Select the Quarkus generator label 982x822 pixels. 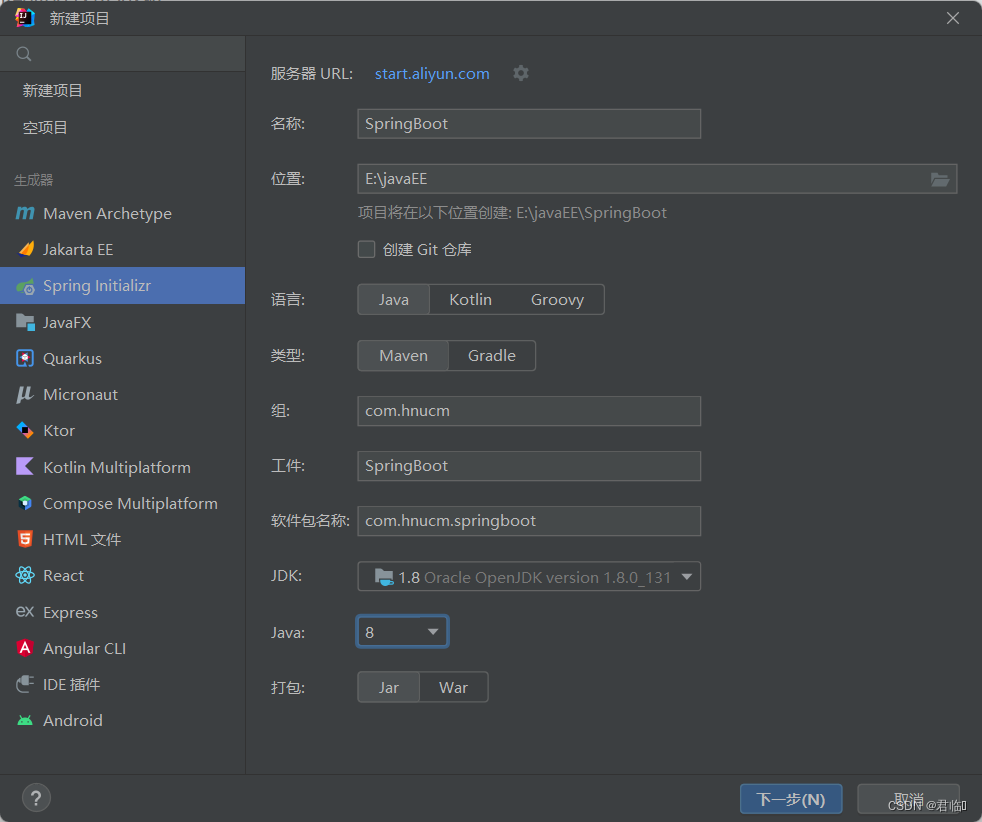(x=72, y=359)
